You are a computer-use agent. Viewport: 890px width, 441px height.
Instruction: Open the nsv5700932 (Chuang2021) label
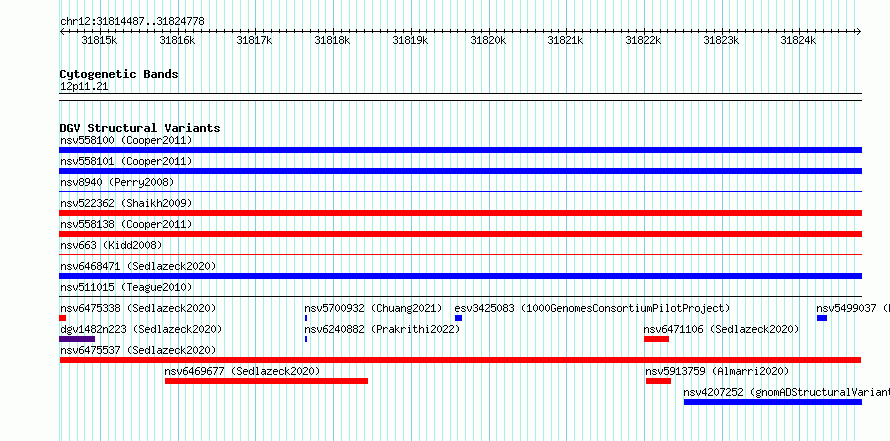point(373,308)
